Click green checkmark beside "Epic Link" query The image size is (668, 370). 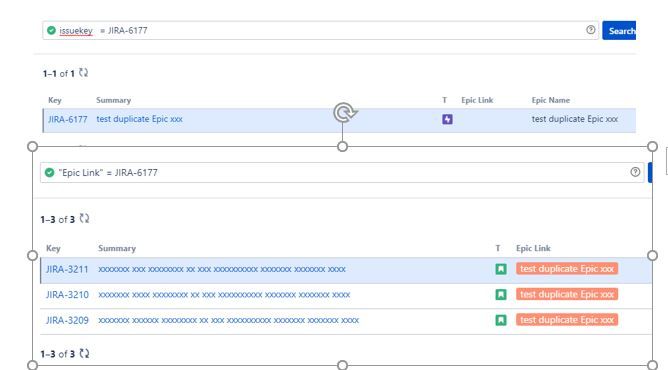tap(49, 172)
